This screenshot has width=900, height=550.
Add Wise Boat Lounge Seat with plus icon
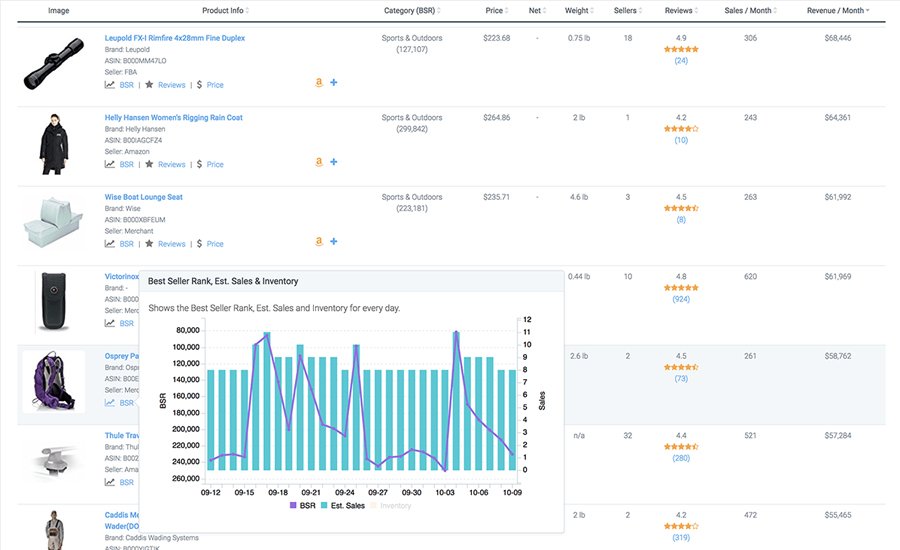click(x=333, y=242)
